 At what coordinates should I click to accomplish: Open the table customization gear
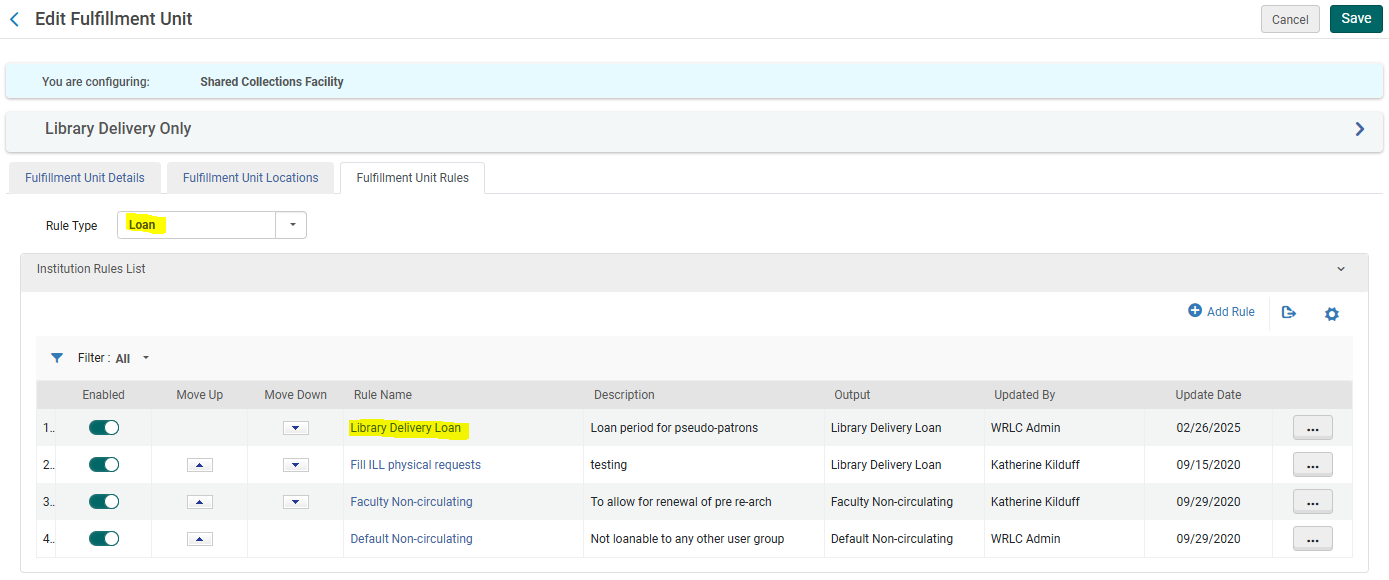(1332, 313)
